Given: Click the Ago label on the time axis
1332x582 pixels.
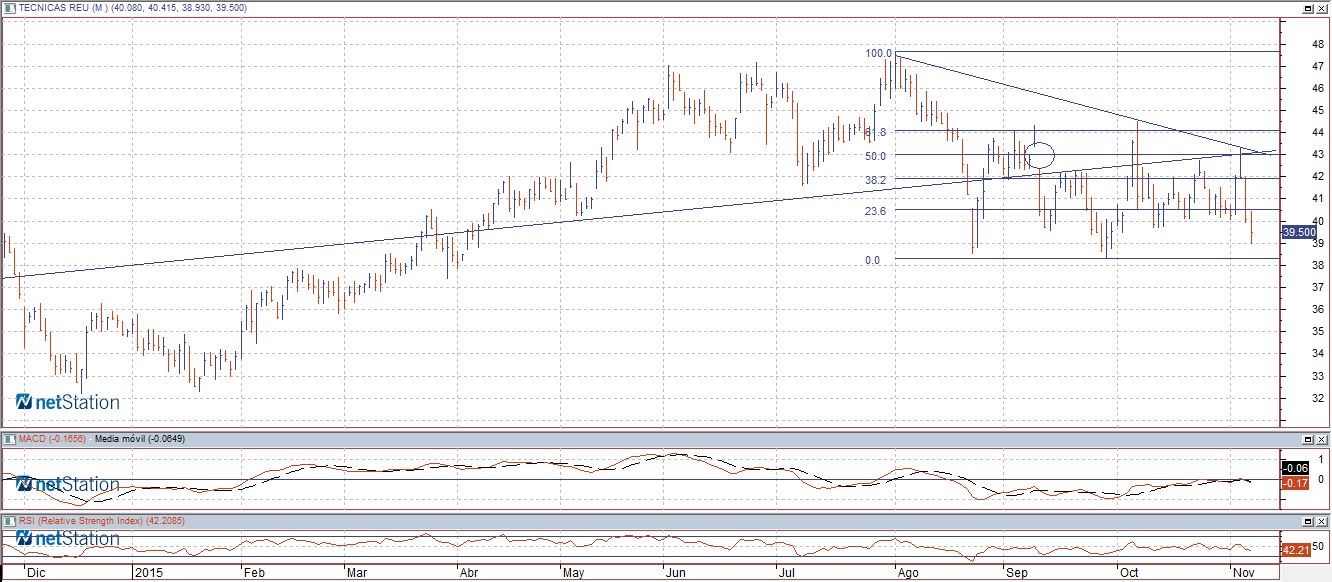Looking at the screenshot, I should click(908, 573).
